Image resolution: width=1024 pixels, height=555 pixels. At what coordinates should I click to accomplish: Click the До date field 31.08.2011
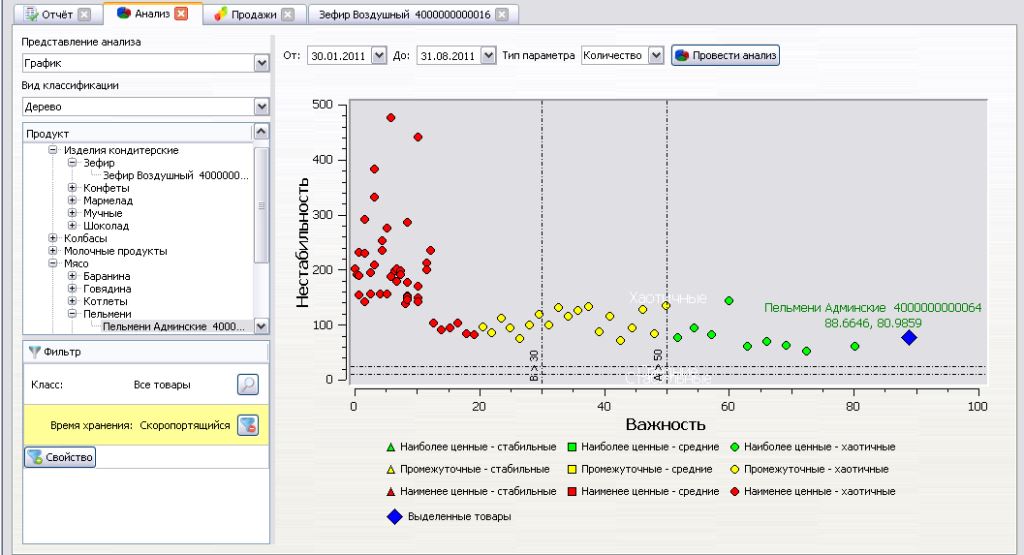(x=448, y=56)
